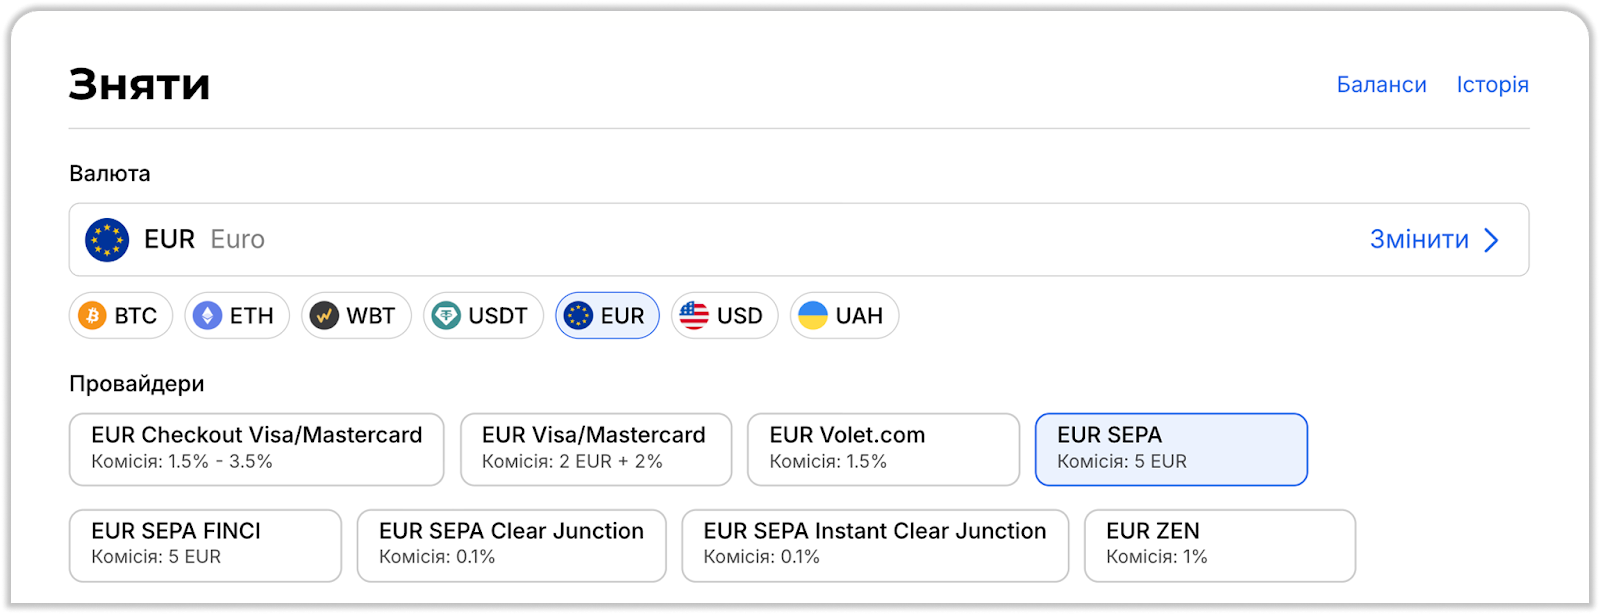The image size is (1600, 614).
Task: Open Історія withdrawal history
Action: pyautogui.click(x=1492, y=85)
